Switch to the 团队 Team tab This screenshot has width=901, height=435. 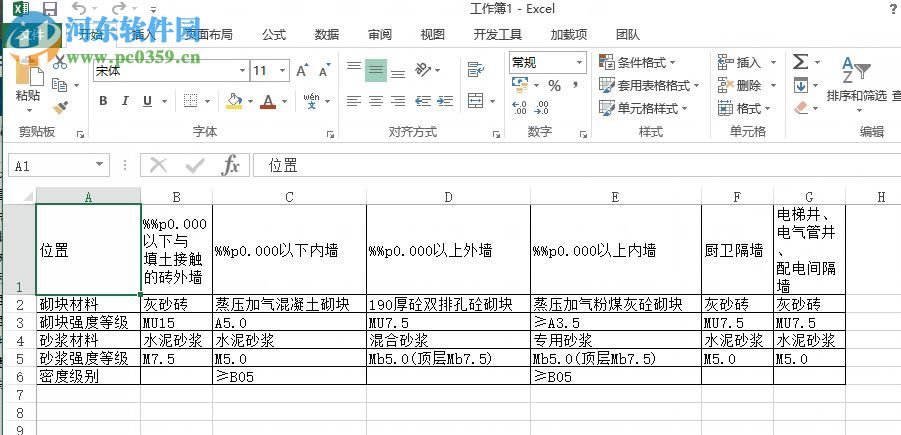627,34
